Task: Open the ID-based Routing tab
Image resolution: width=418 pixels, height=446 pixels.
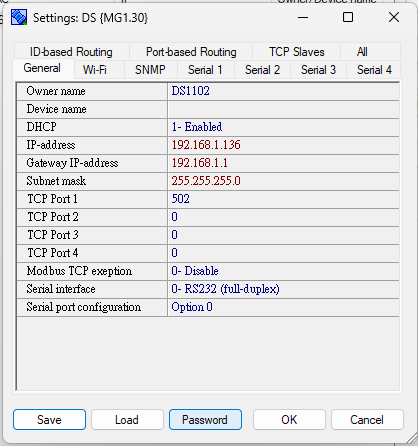Action: pyautogui.click(x=71, y=52)
